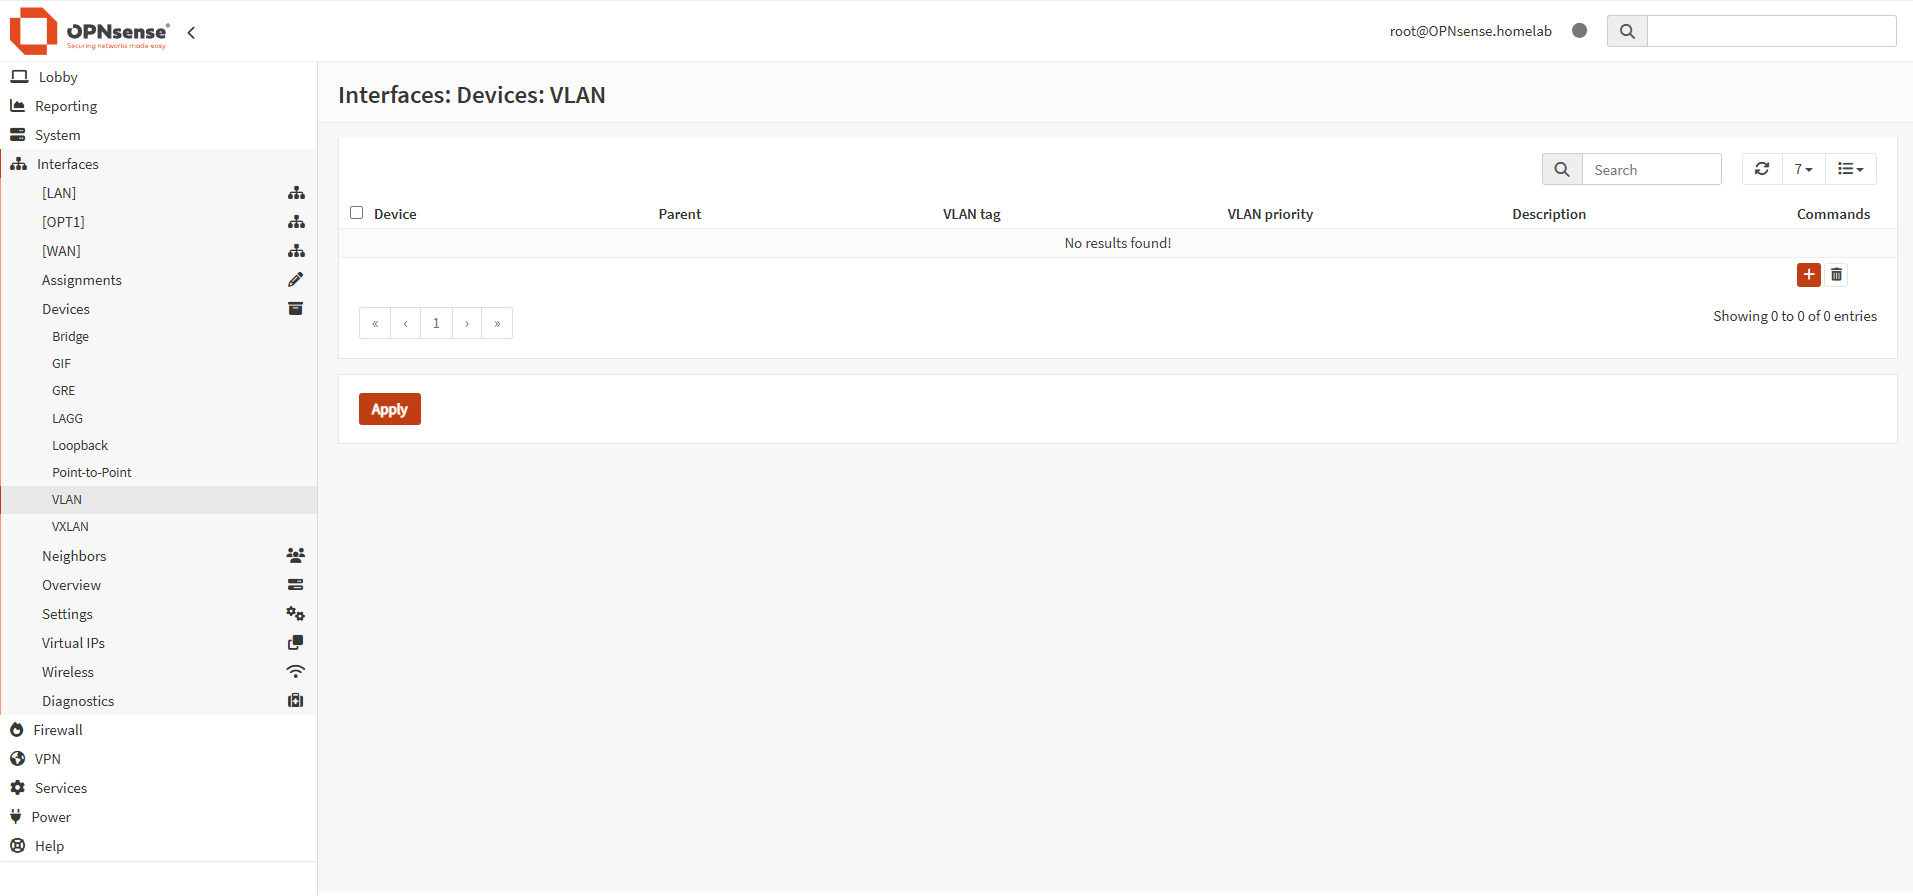The width and height of the screenshot is (1913, 896).
Task: Click the Virtual IPs clone icon
Action: pos(296,642)
